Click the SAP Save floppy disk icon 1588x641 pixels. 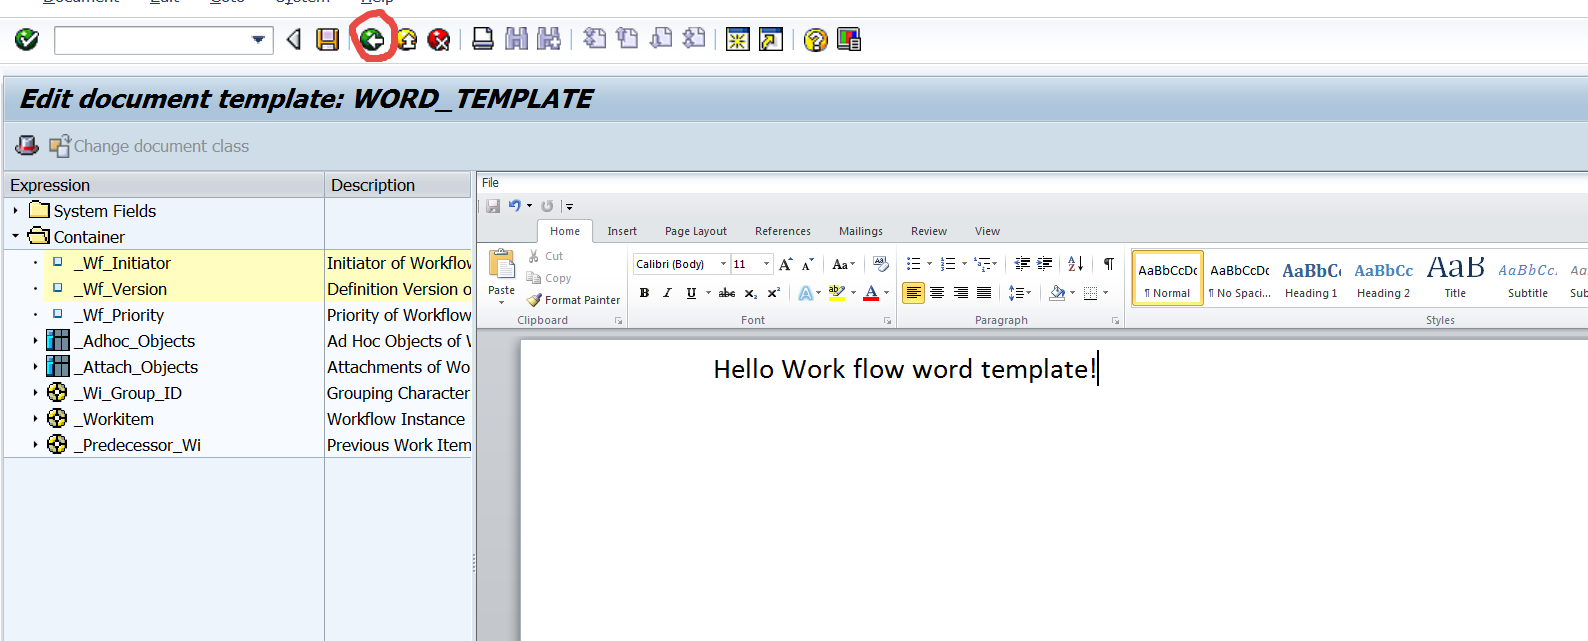point(327,40)
